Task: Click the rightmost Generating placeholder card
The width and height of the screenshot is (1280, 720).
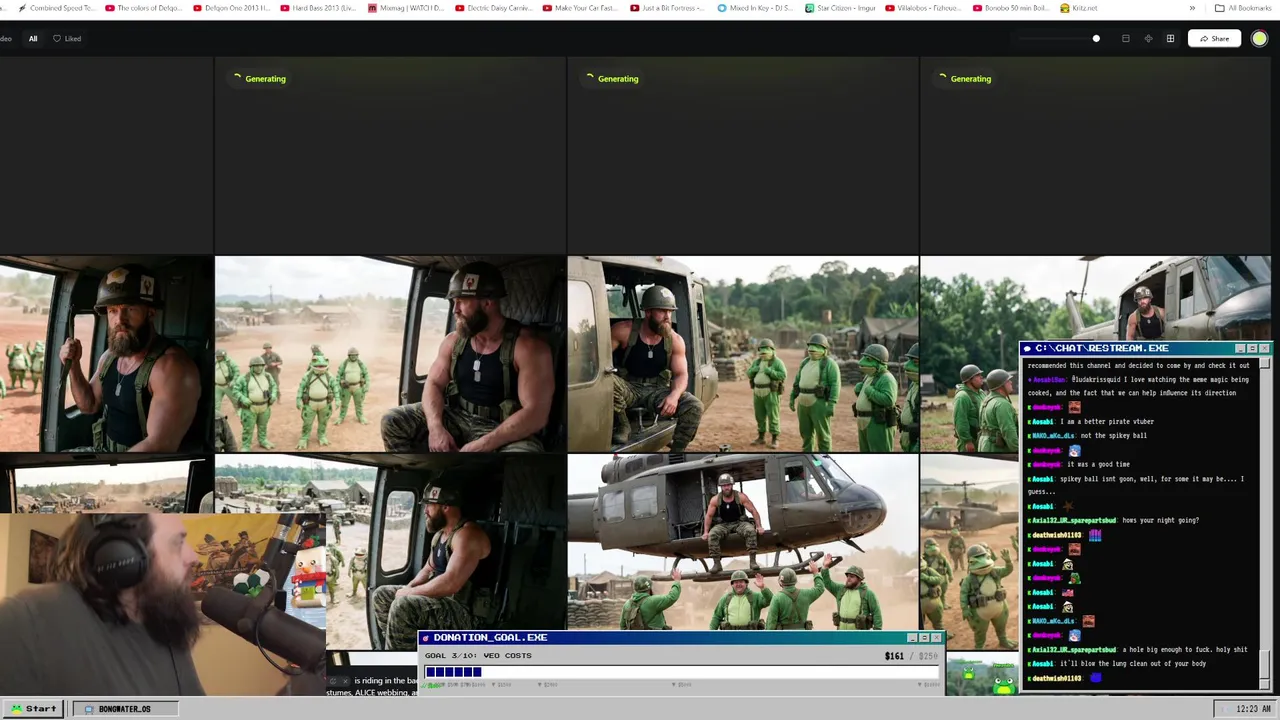Action: point(1095,156)
